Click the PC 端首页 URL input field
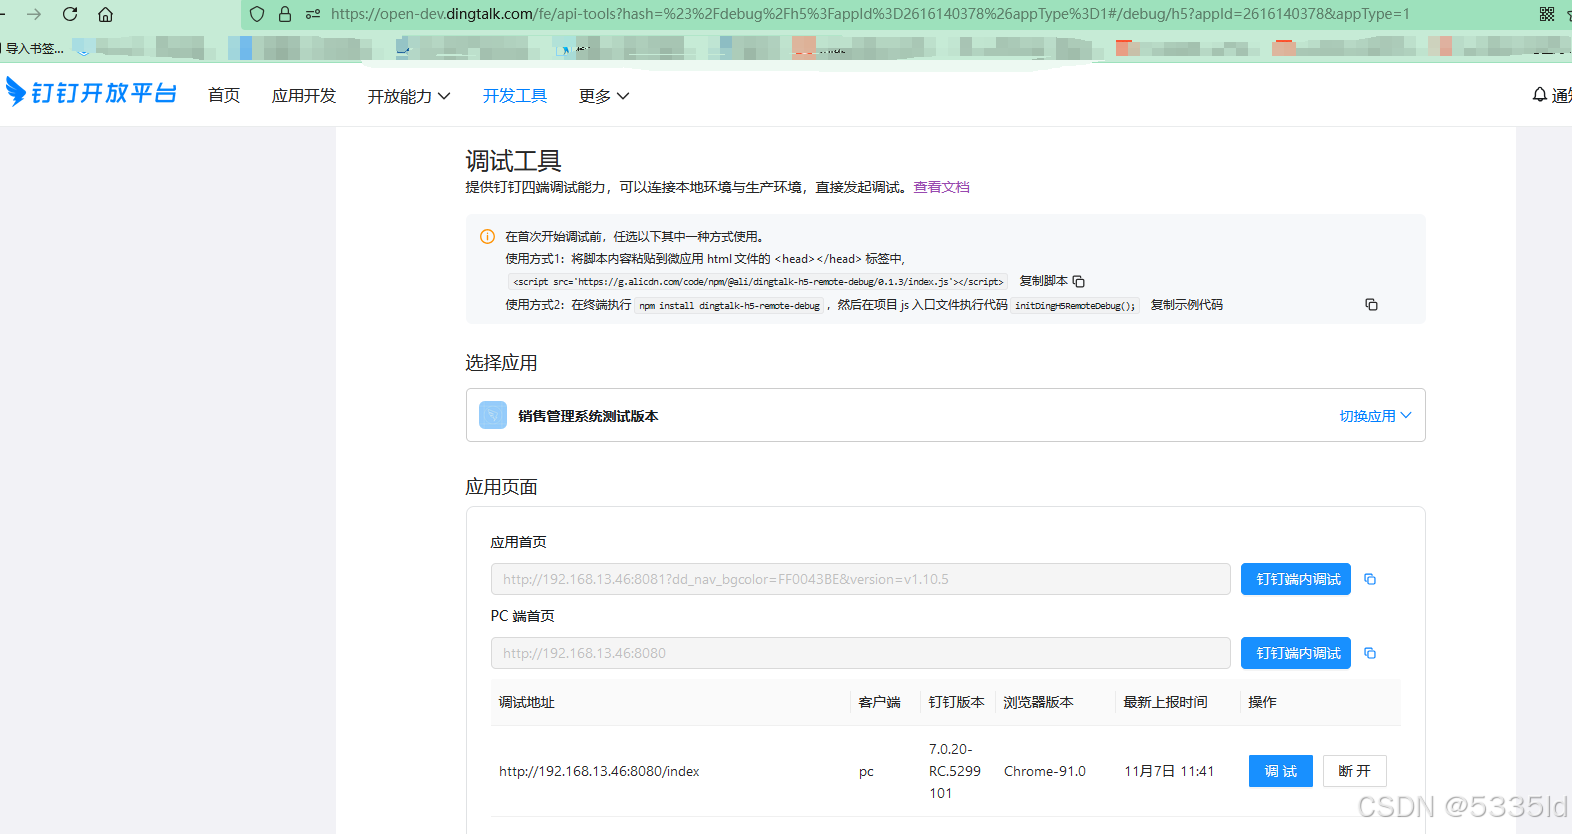 [x=861, y=653]
